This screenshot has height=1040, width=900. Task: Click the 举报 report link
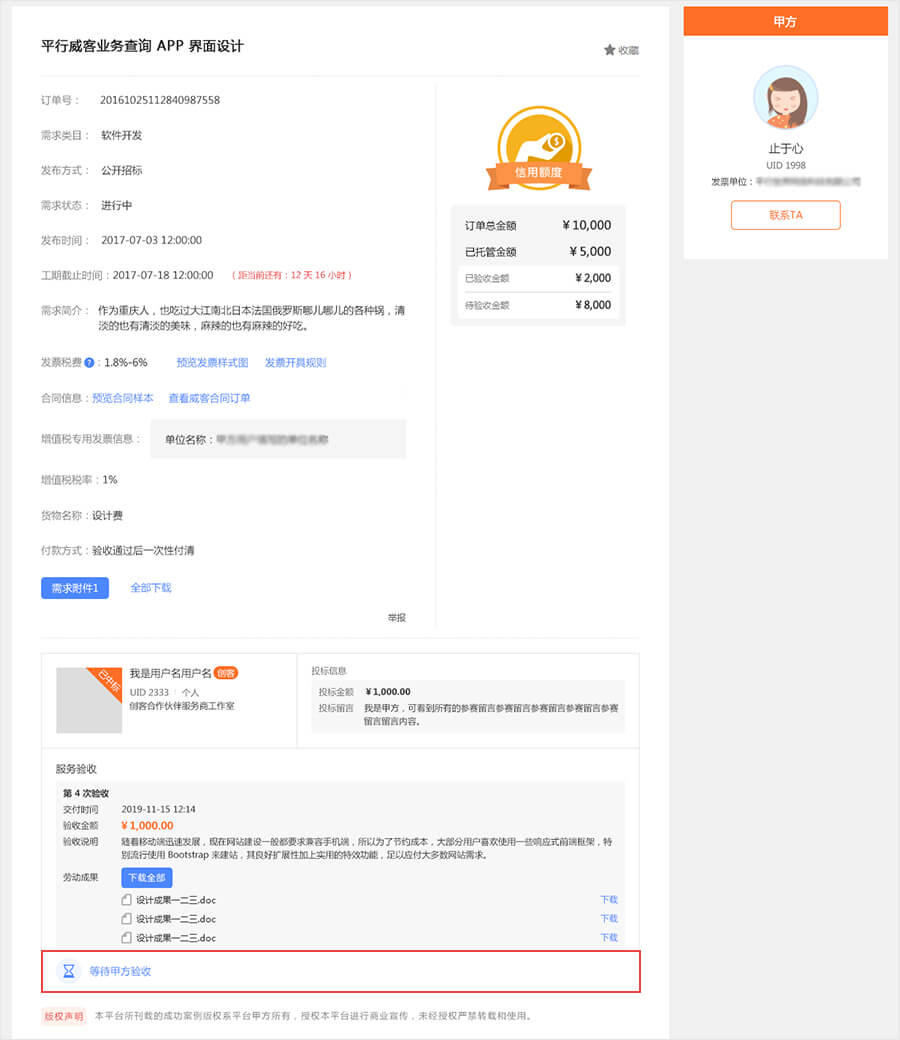(397, 618)
